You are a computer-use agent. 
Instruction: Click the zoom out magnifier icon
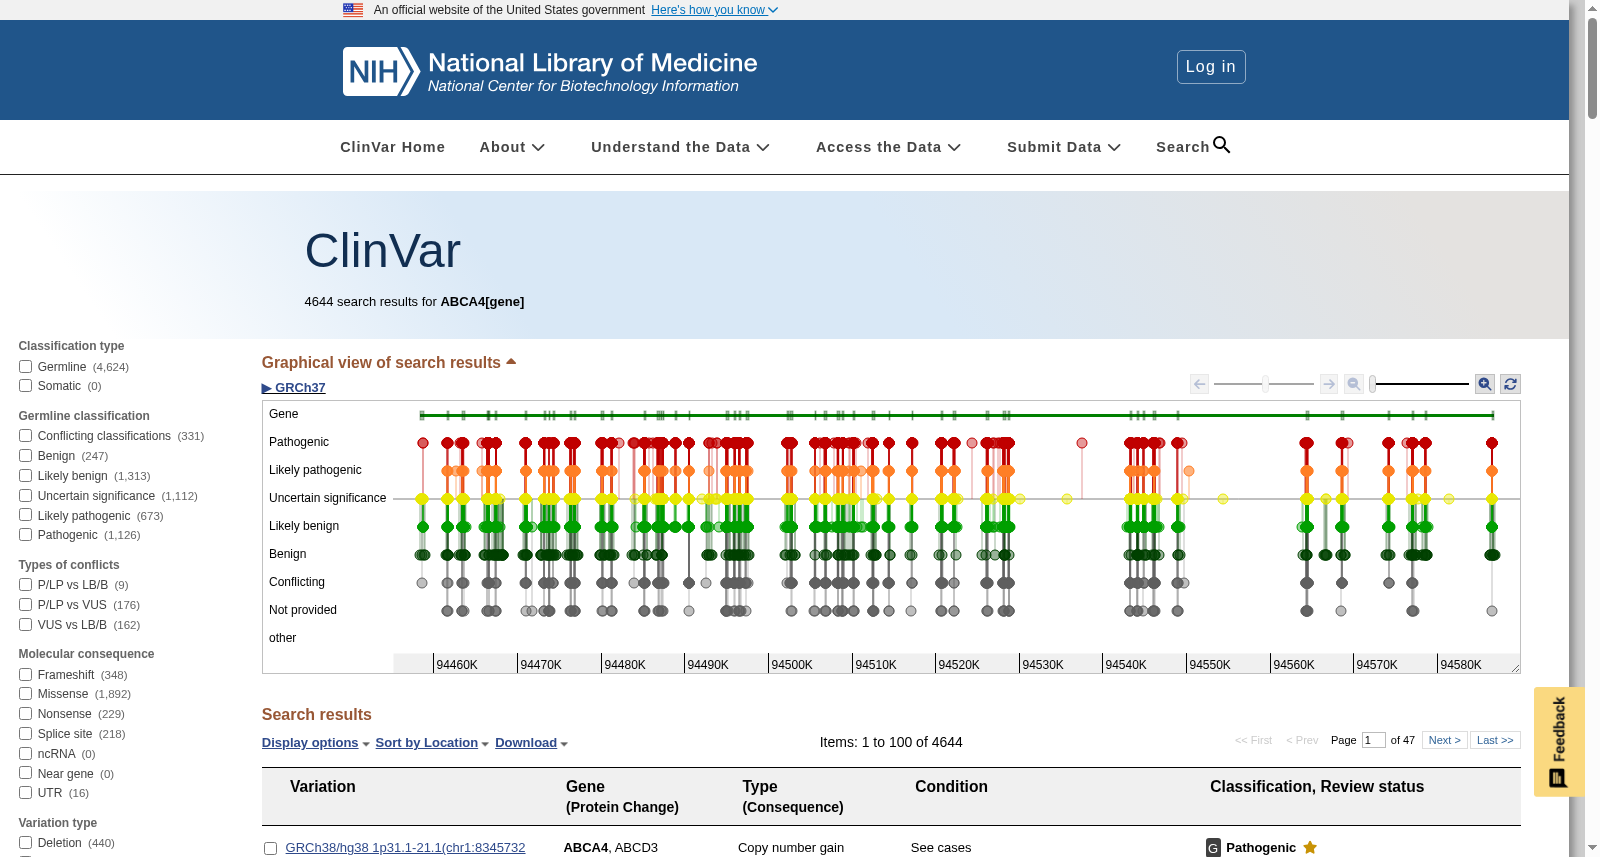[1354, 384]
